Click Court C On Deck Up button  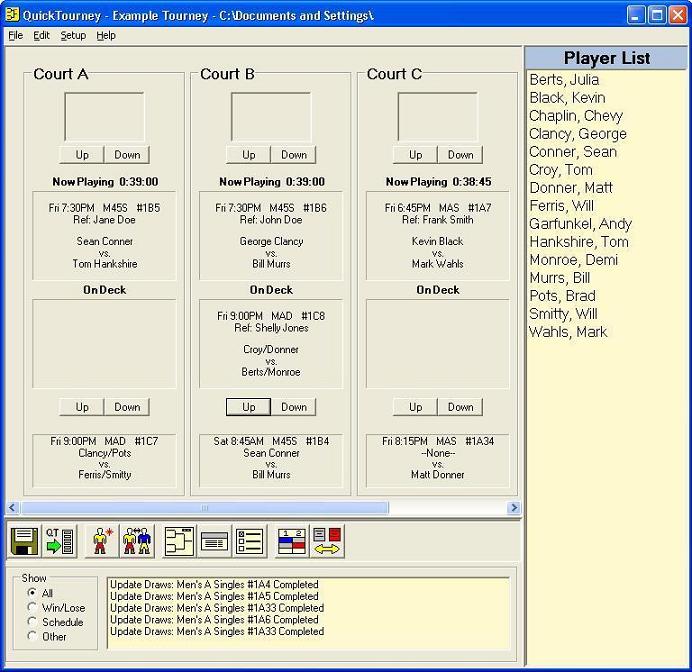pyautogui.click(x=415, y=407)
